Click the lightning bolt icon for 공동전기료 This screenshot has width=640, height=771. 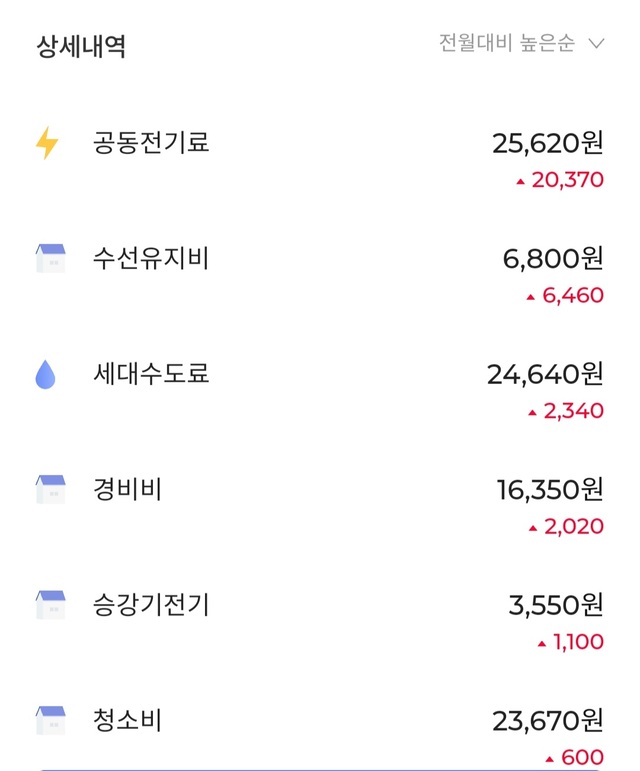(x=47, y=143)
